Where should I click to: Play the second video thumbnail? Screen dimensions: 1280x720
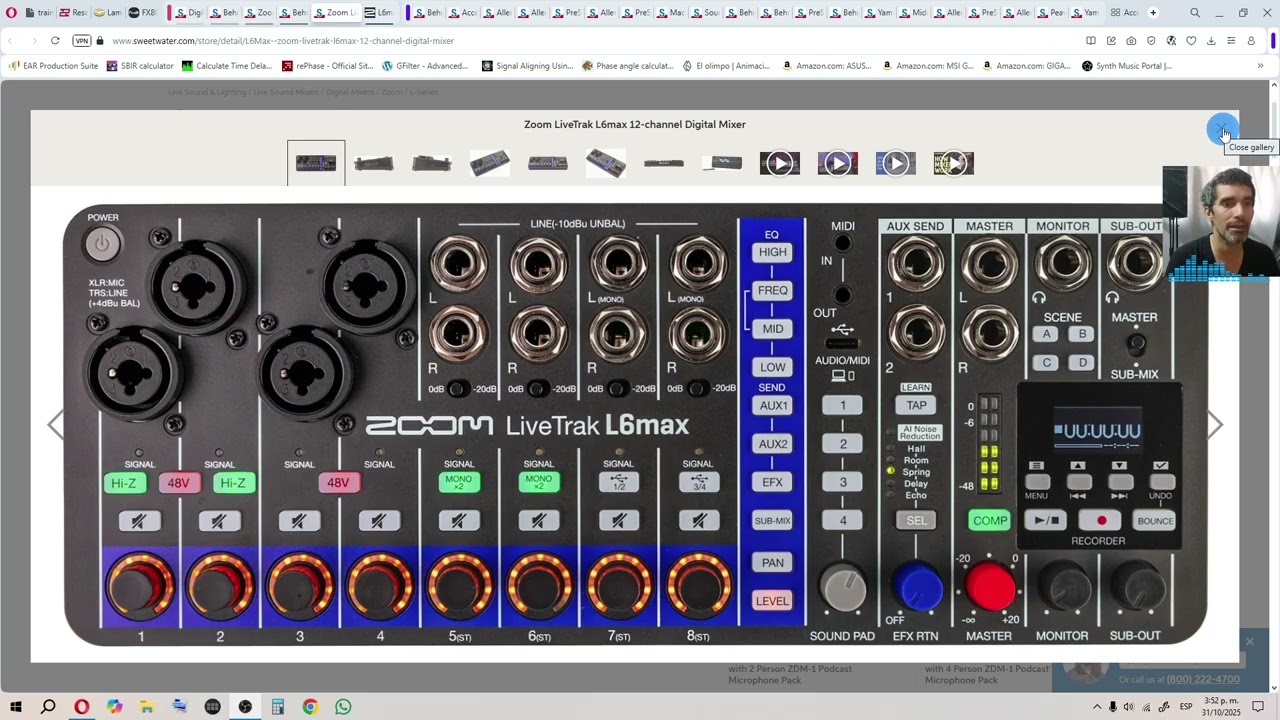(x=838, y=163)
